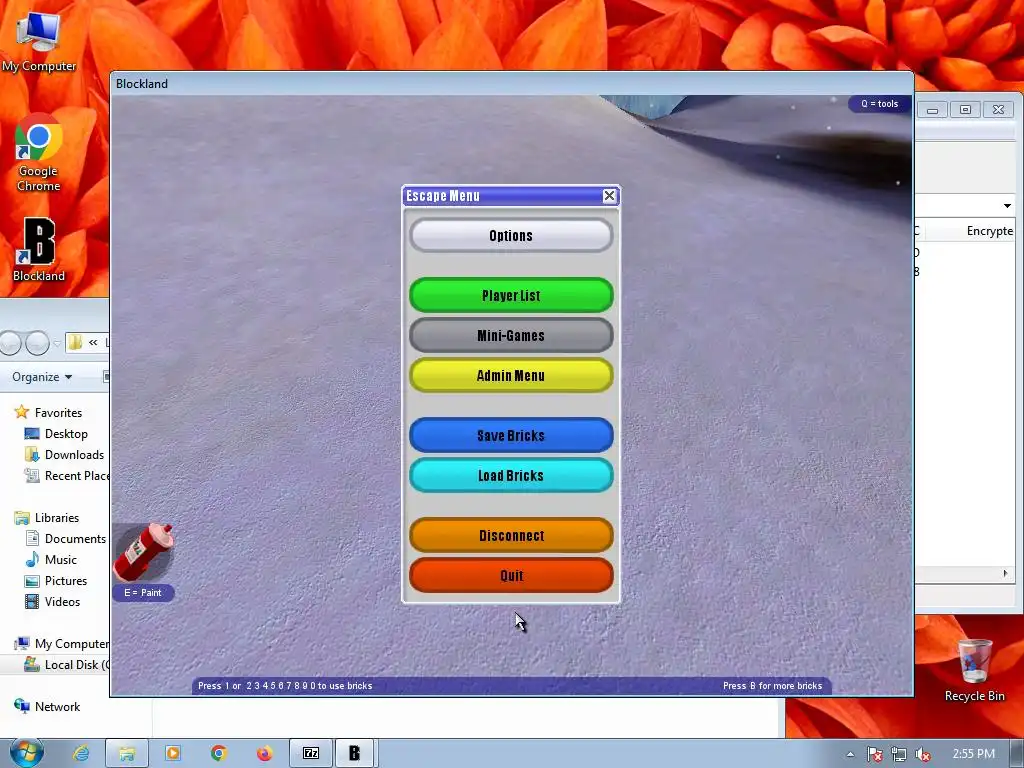Open the Explorer recent pages dropdown arrow
The height and width of the screenshot is (768, 1024).
click(x=57, y=343)
